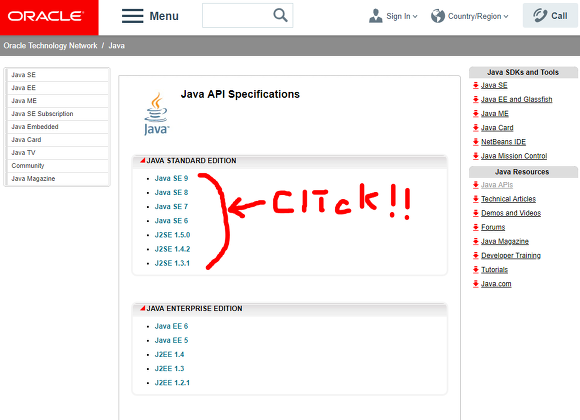
Task: Collapse the Java Standard Edition section triangle
Action: (x=142, y=160)
